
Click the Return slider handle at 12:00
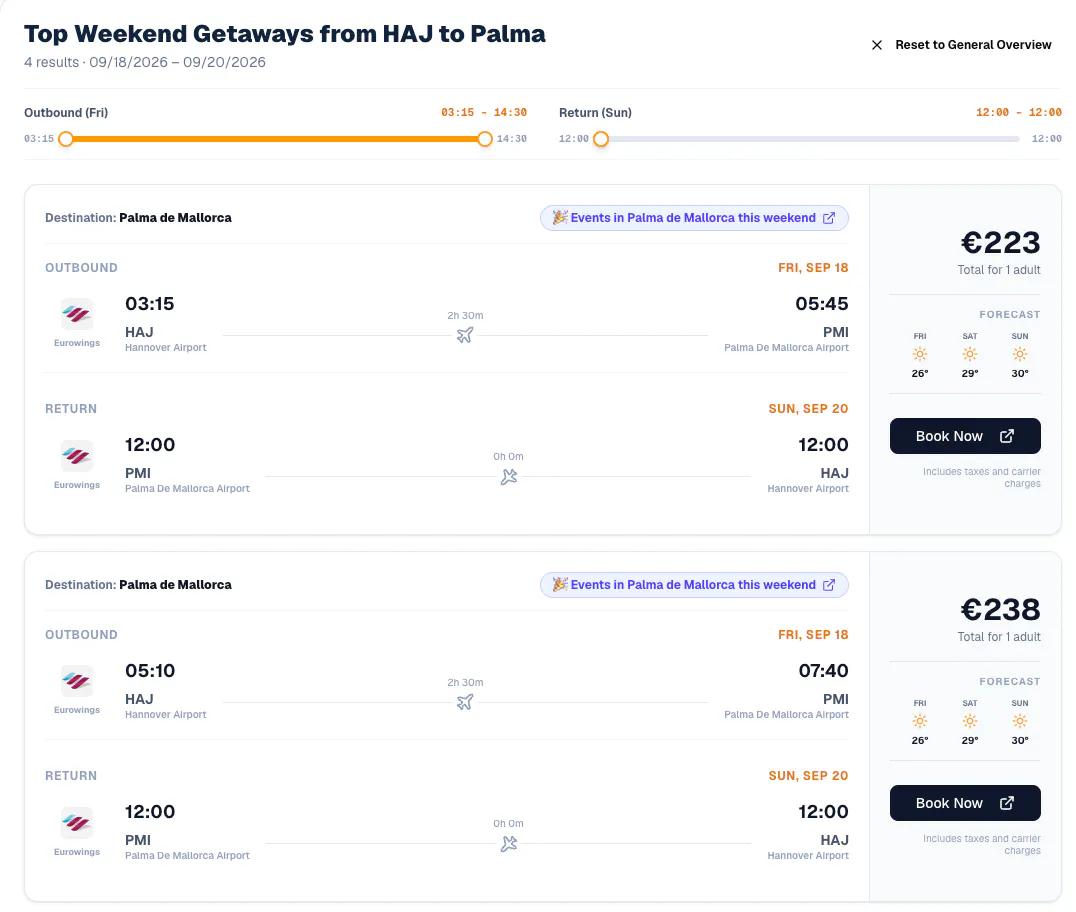tap(601, 139)
